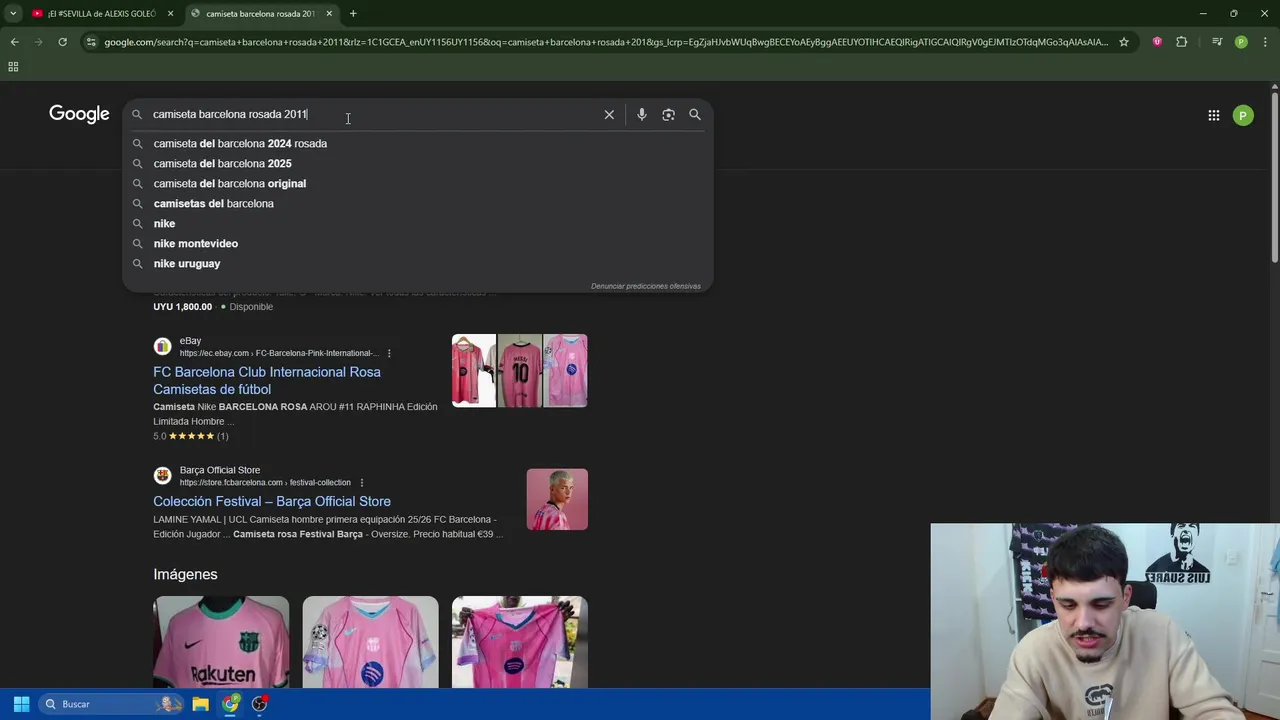
Task: Start voice search with the microphone icon
Action: coord(642,114)
